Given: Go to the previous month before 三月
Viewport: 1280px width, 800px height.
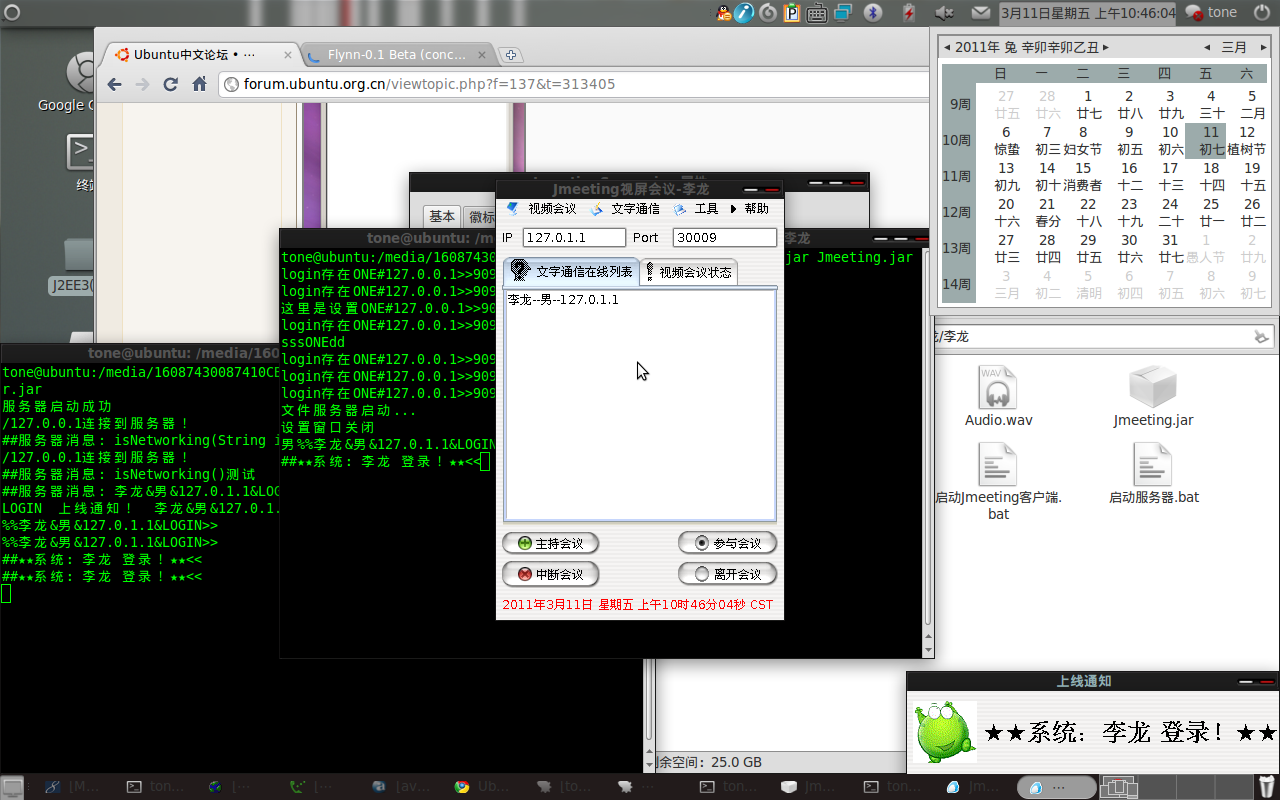Looking at the screenshot, I should point(1208,47).
